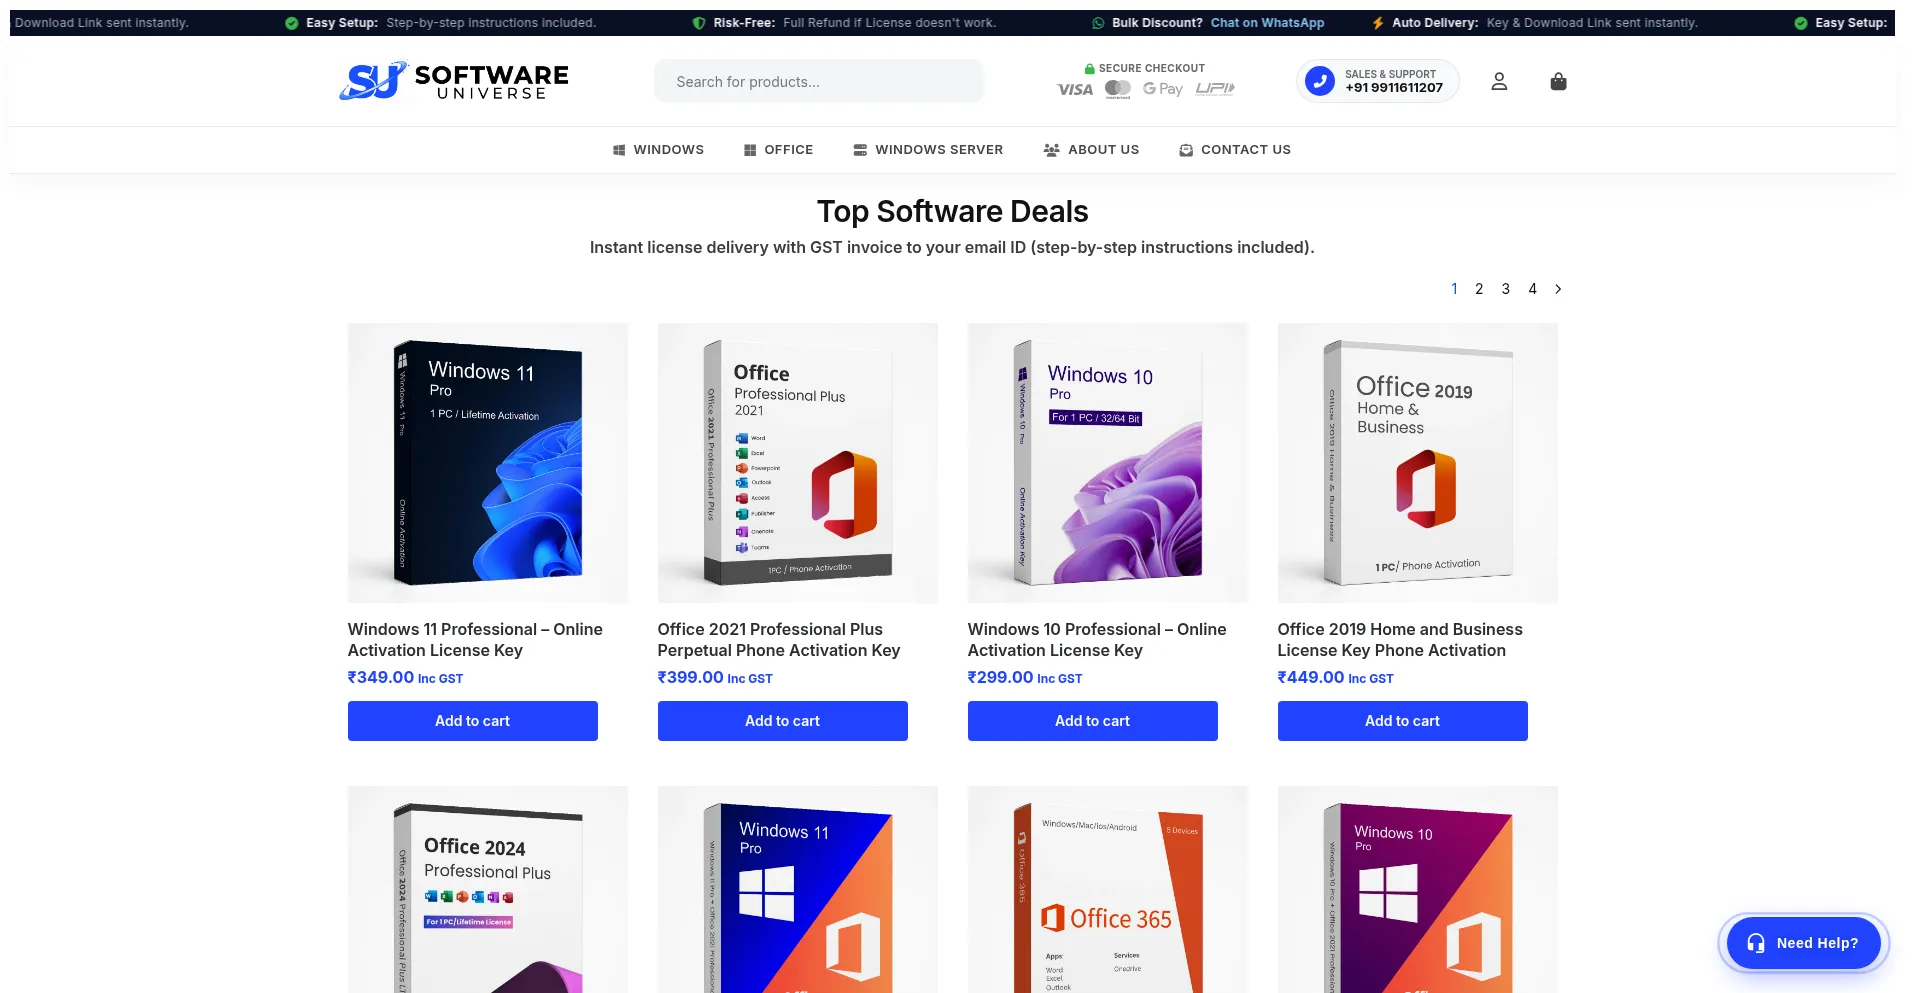This screenshot has width=1920, height=993.
Task: Open Office 2019 Home and Business title
Action: point(1400,640)
